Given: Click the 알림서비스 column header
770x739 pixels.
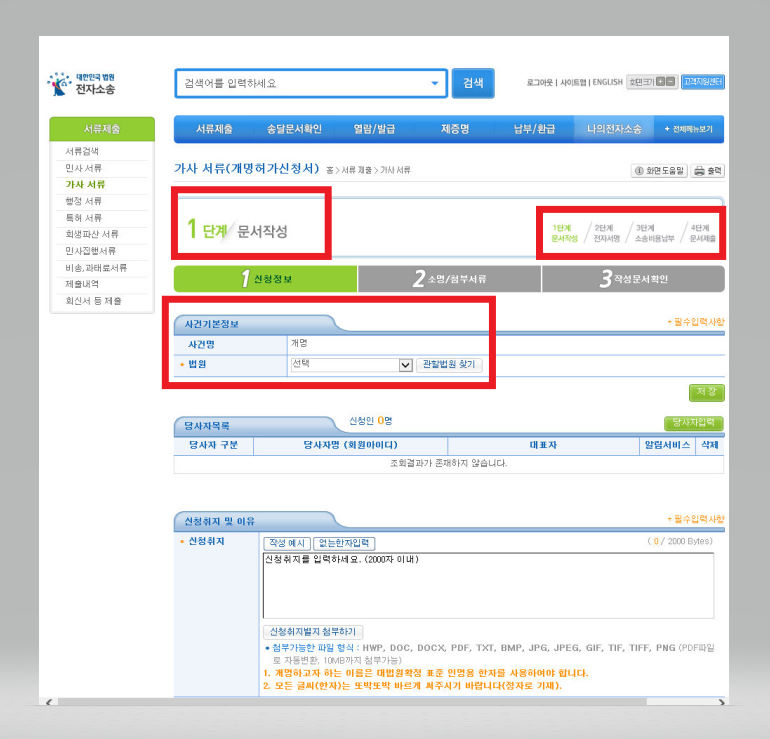Looking at the screenshot, I should pyautogui.click(x=667, y=445).
